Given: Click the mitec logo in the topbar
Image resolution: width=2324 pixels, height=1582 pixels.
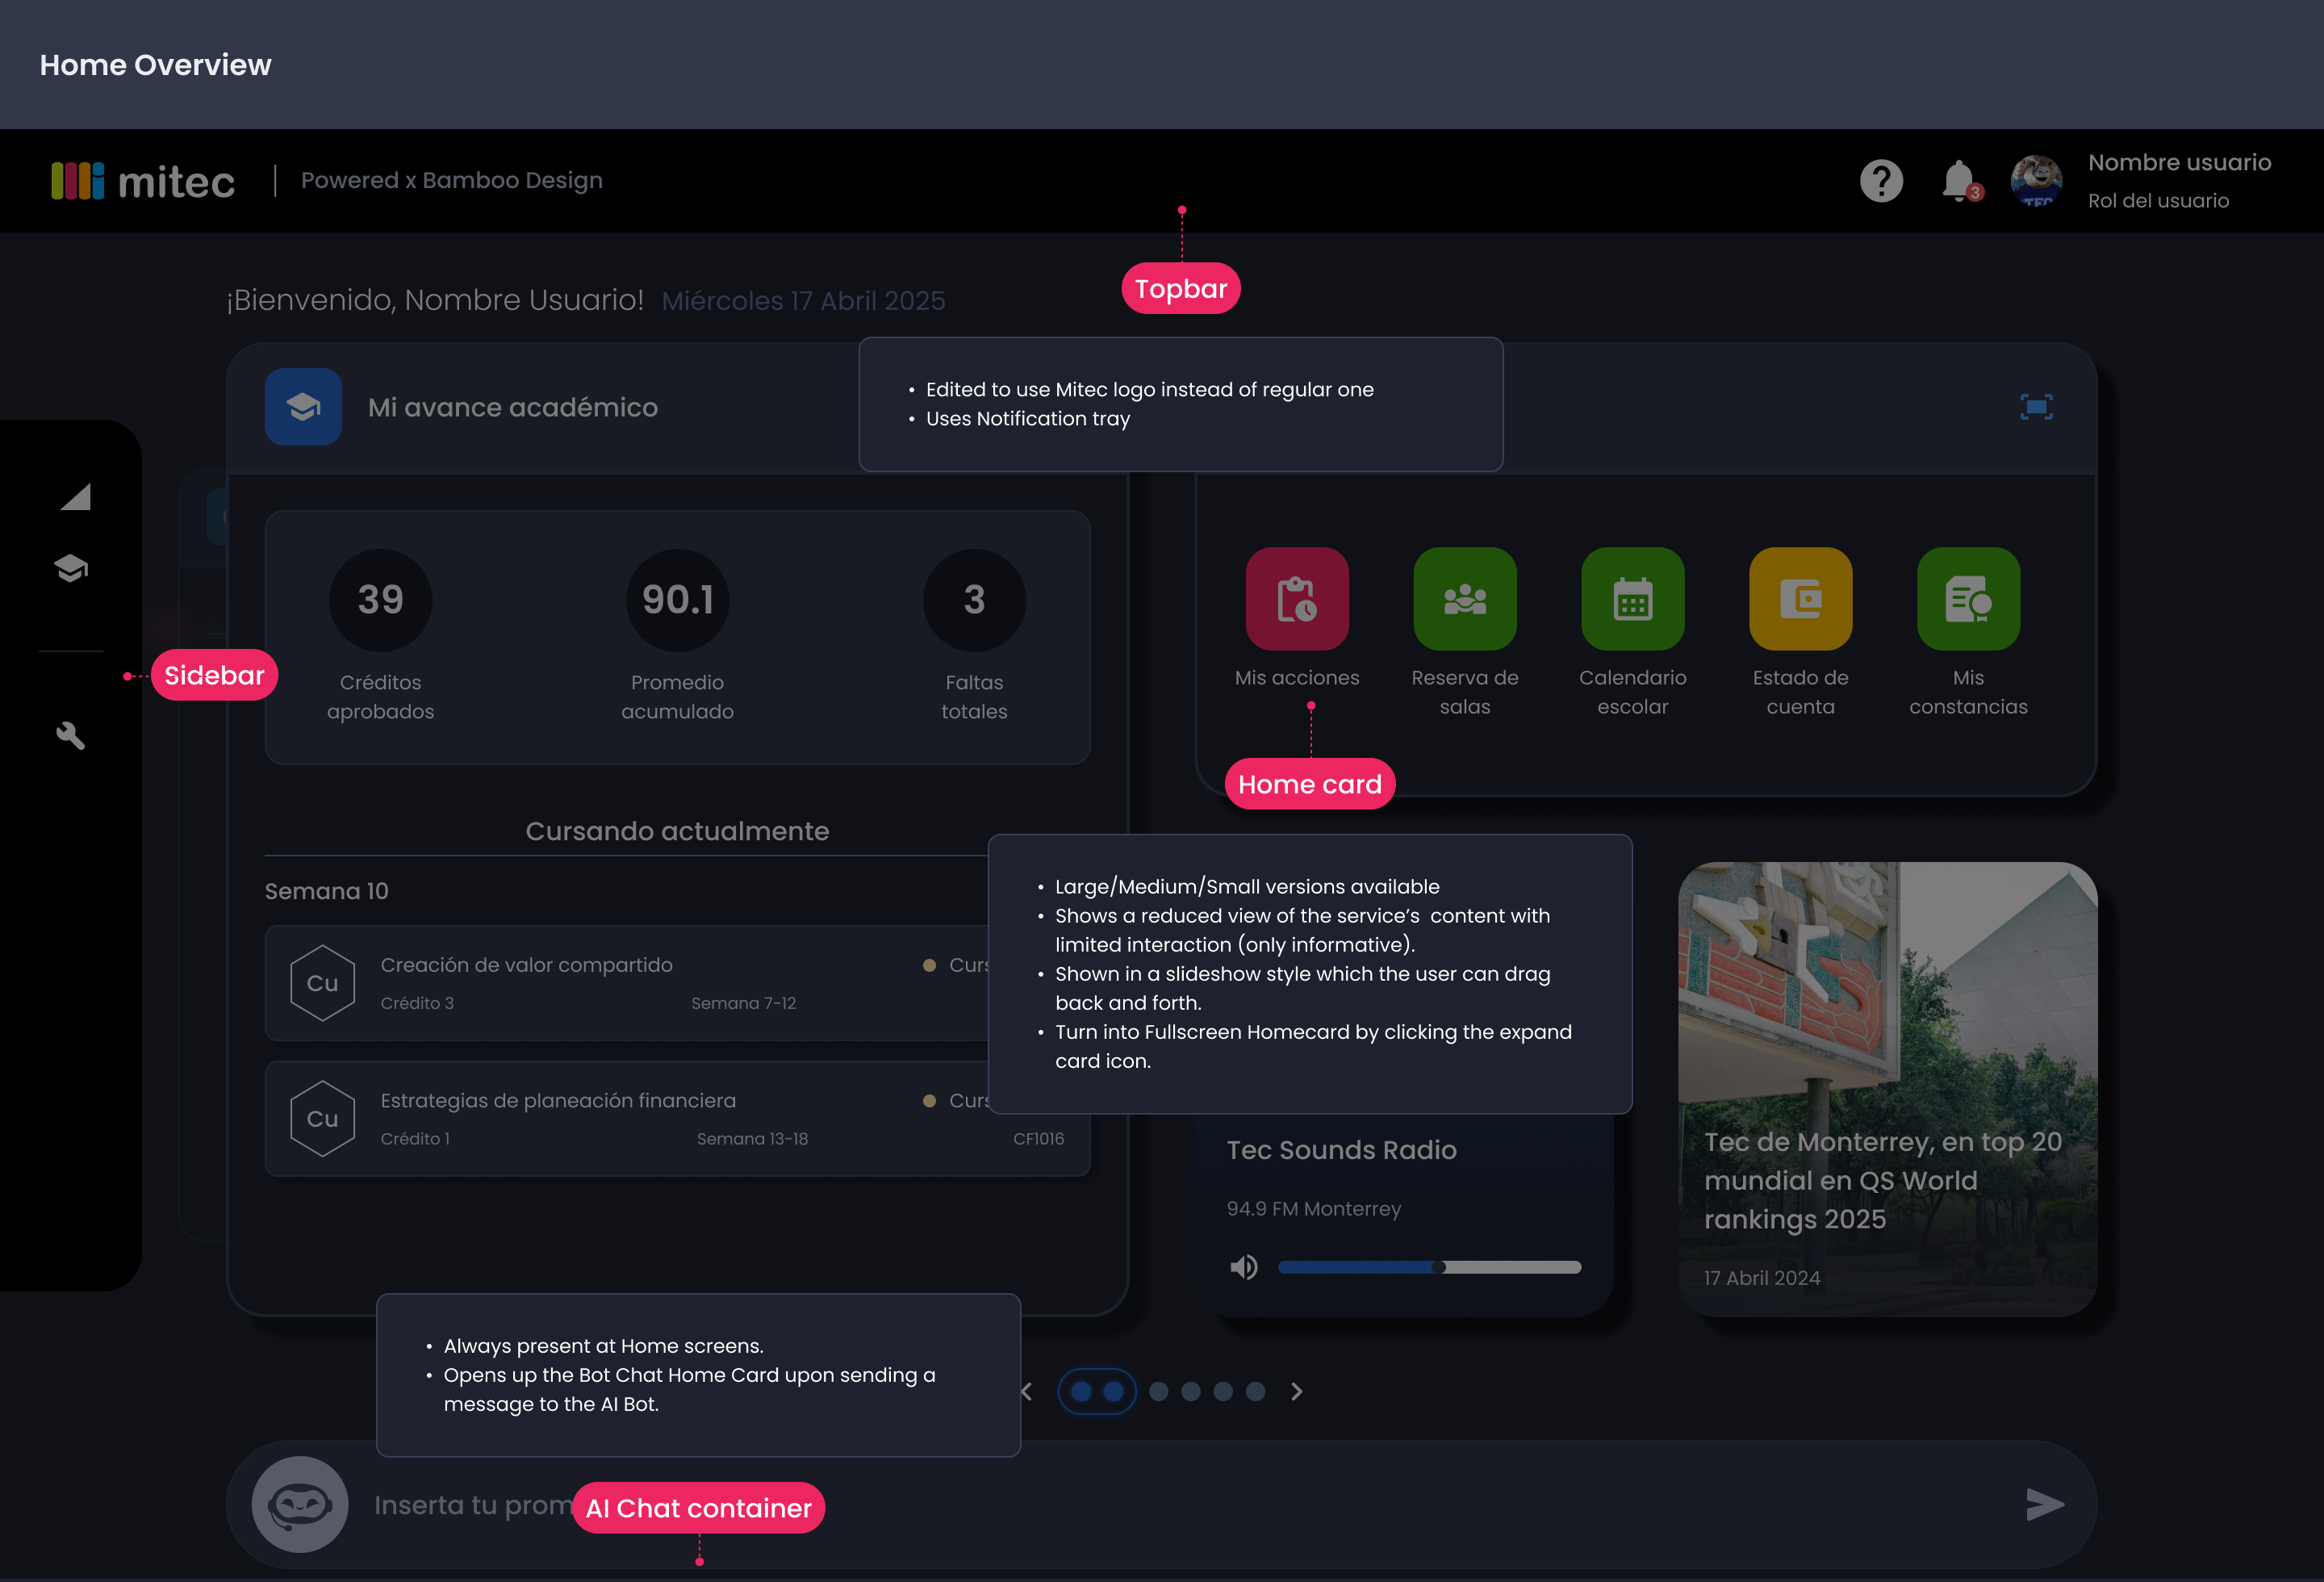Looking at the screenshot, I should point(143,181).
